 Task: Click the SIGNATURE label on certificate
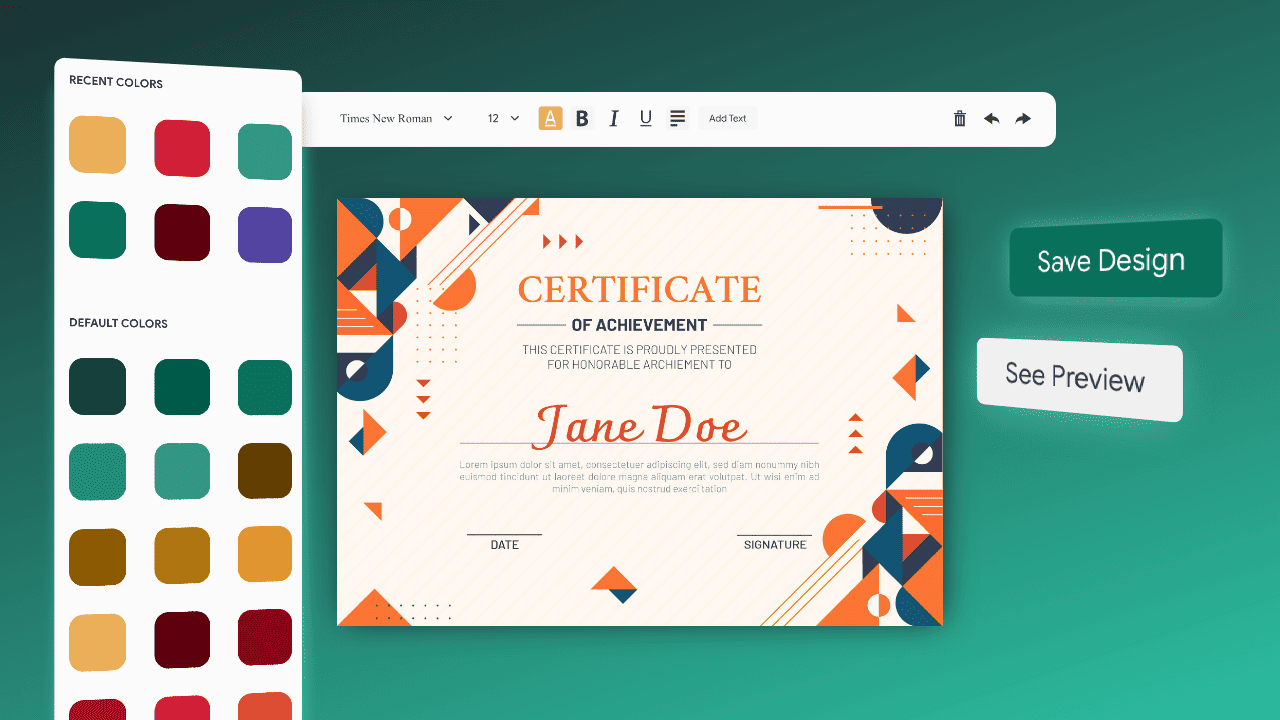pos(775,545)
